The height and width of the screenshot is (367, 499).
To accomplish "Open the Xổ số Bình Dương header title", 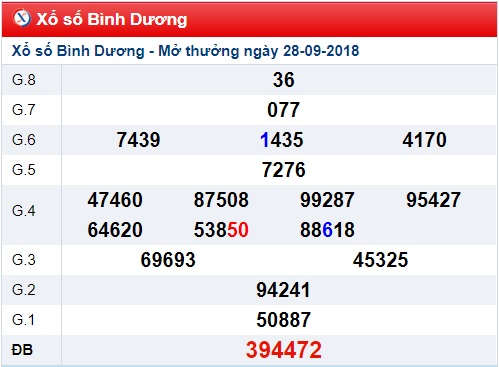I will point(112,19).
